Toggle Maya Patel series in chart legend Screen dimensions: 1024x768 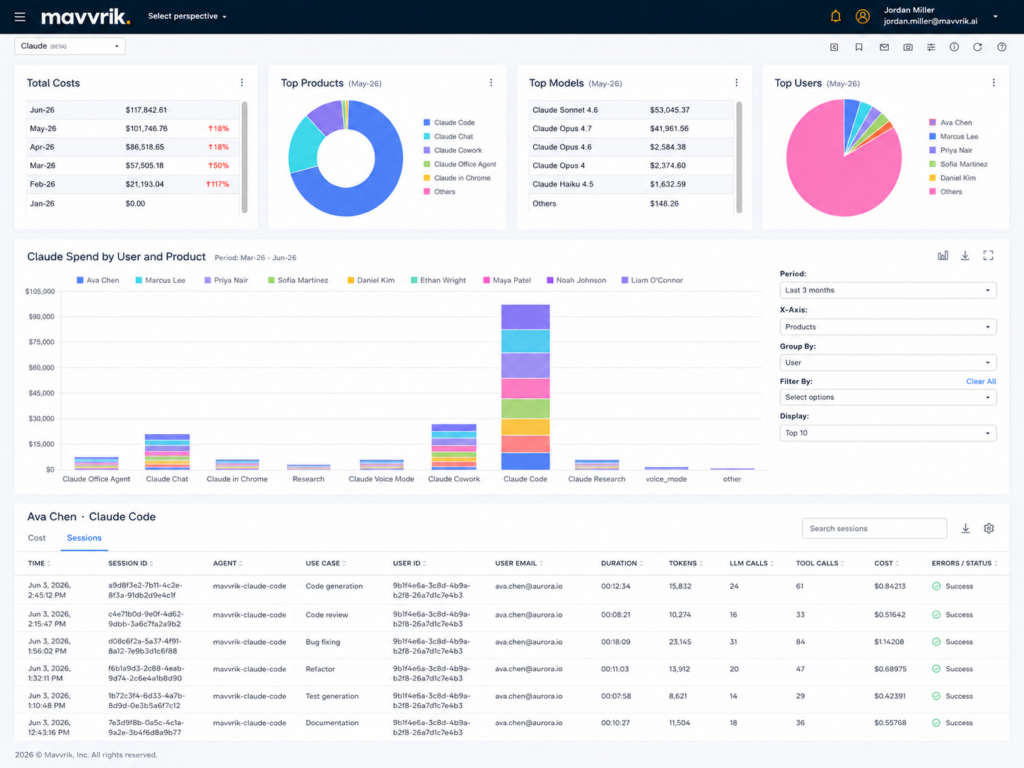(507, 280)
